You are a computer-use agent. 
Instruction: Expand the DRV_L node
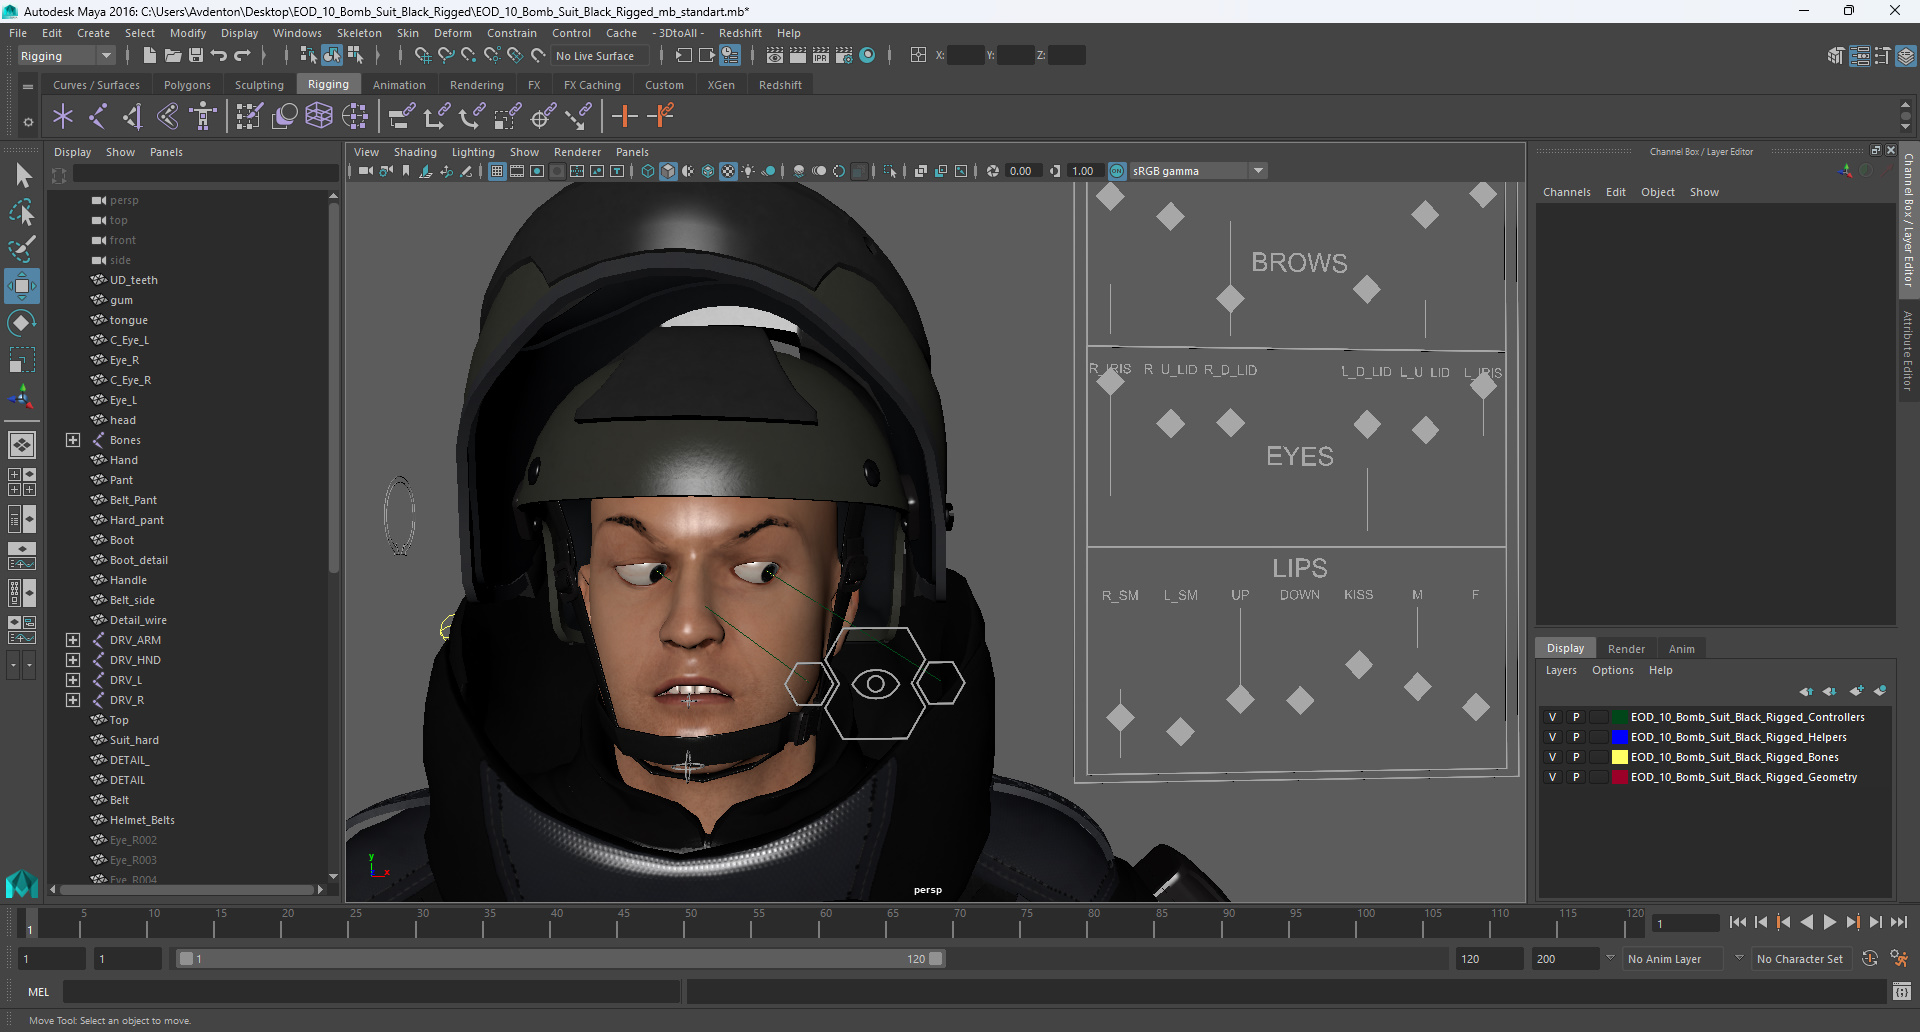click(x=73, y=680)
